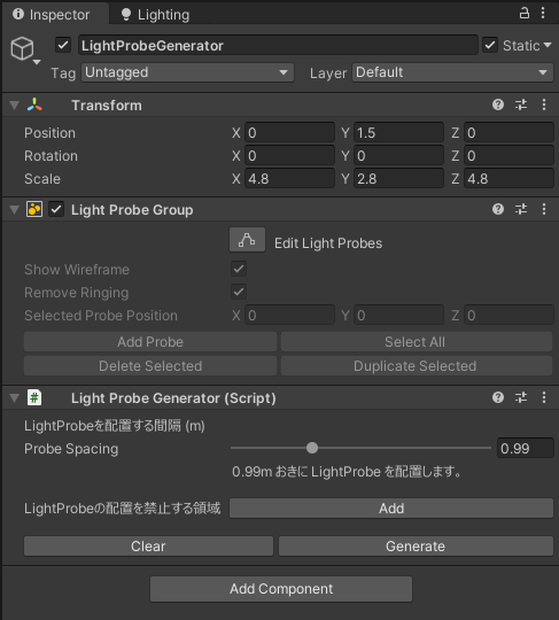Collapse the Light Probe Group foldout

15,210
